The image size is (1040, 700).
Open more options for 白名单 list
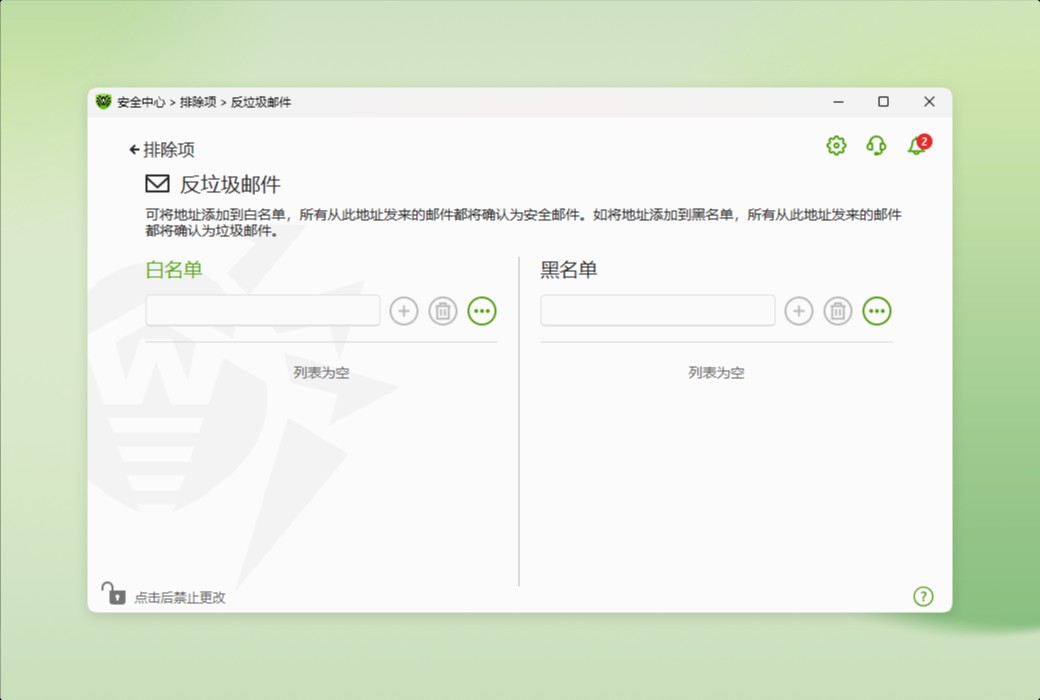point(482,311)
